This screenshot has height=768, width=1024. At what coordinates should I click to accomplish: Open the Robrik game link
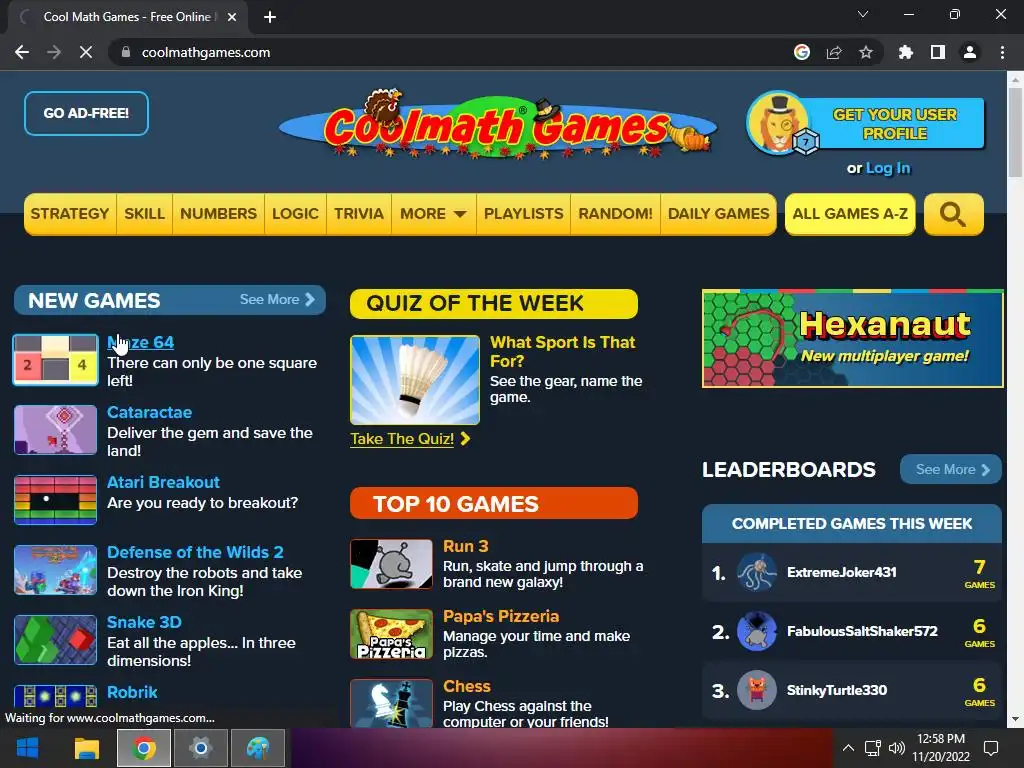click(x=132, y=692)
